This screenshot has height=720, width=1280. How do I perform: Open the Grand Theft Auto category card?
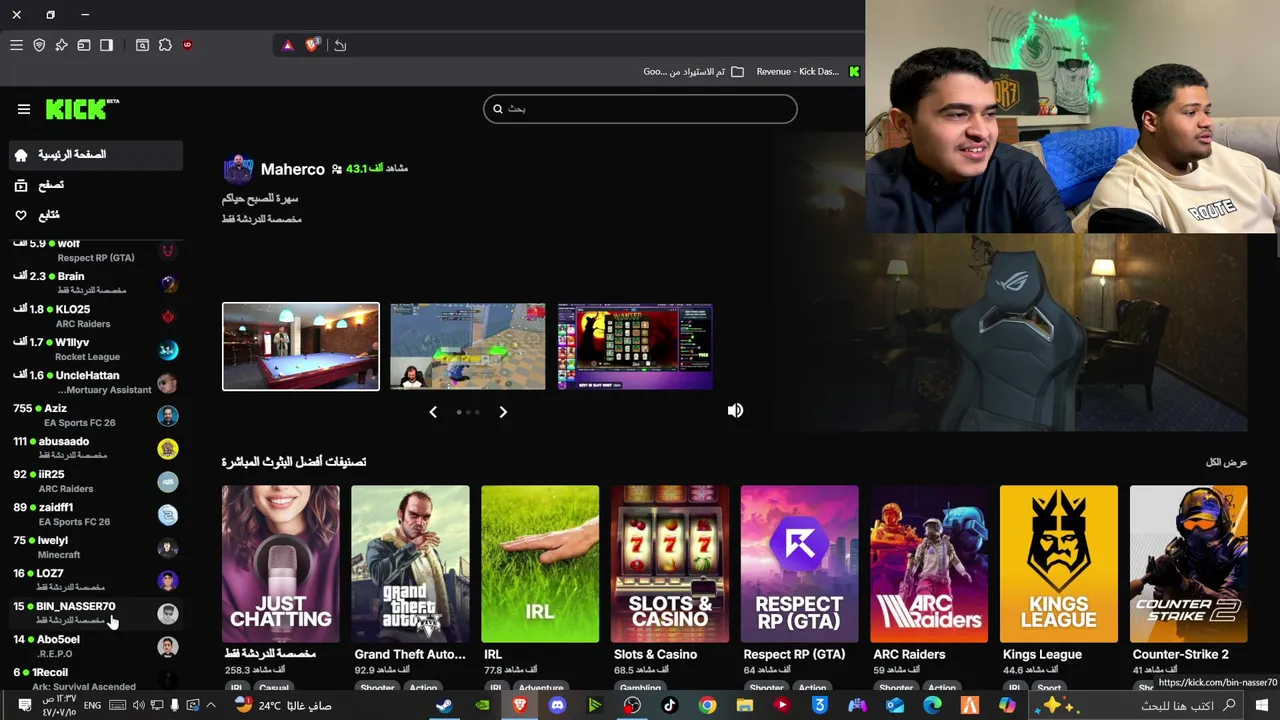tap(410, 564)
